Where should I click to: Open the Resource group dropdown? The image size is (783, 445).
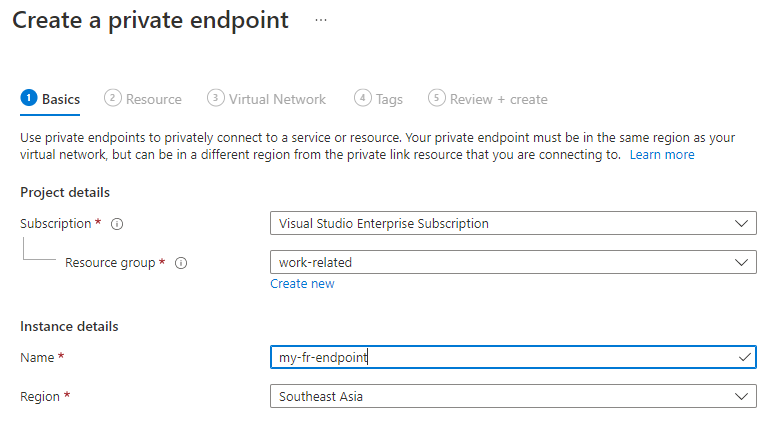click(513, 263)
